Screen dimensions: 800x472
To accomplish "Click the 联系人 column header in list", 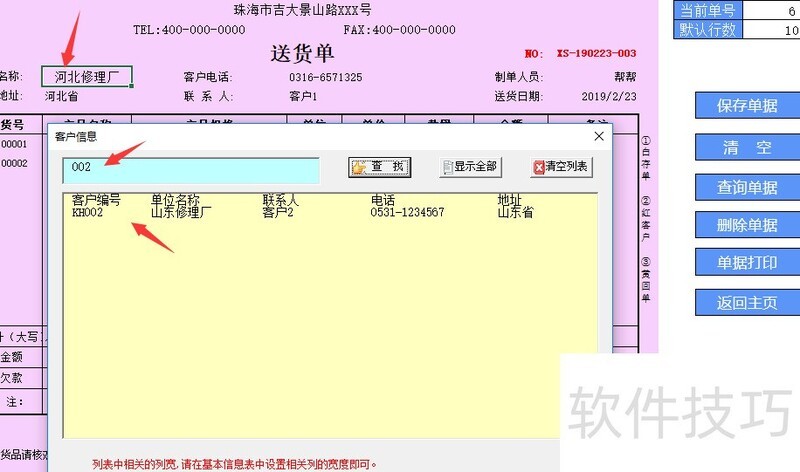I will (x=281, y=200).
